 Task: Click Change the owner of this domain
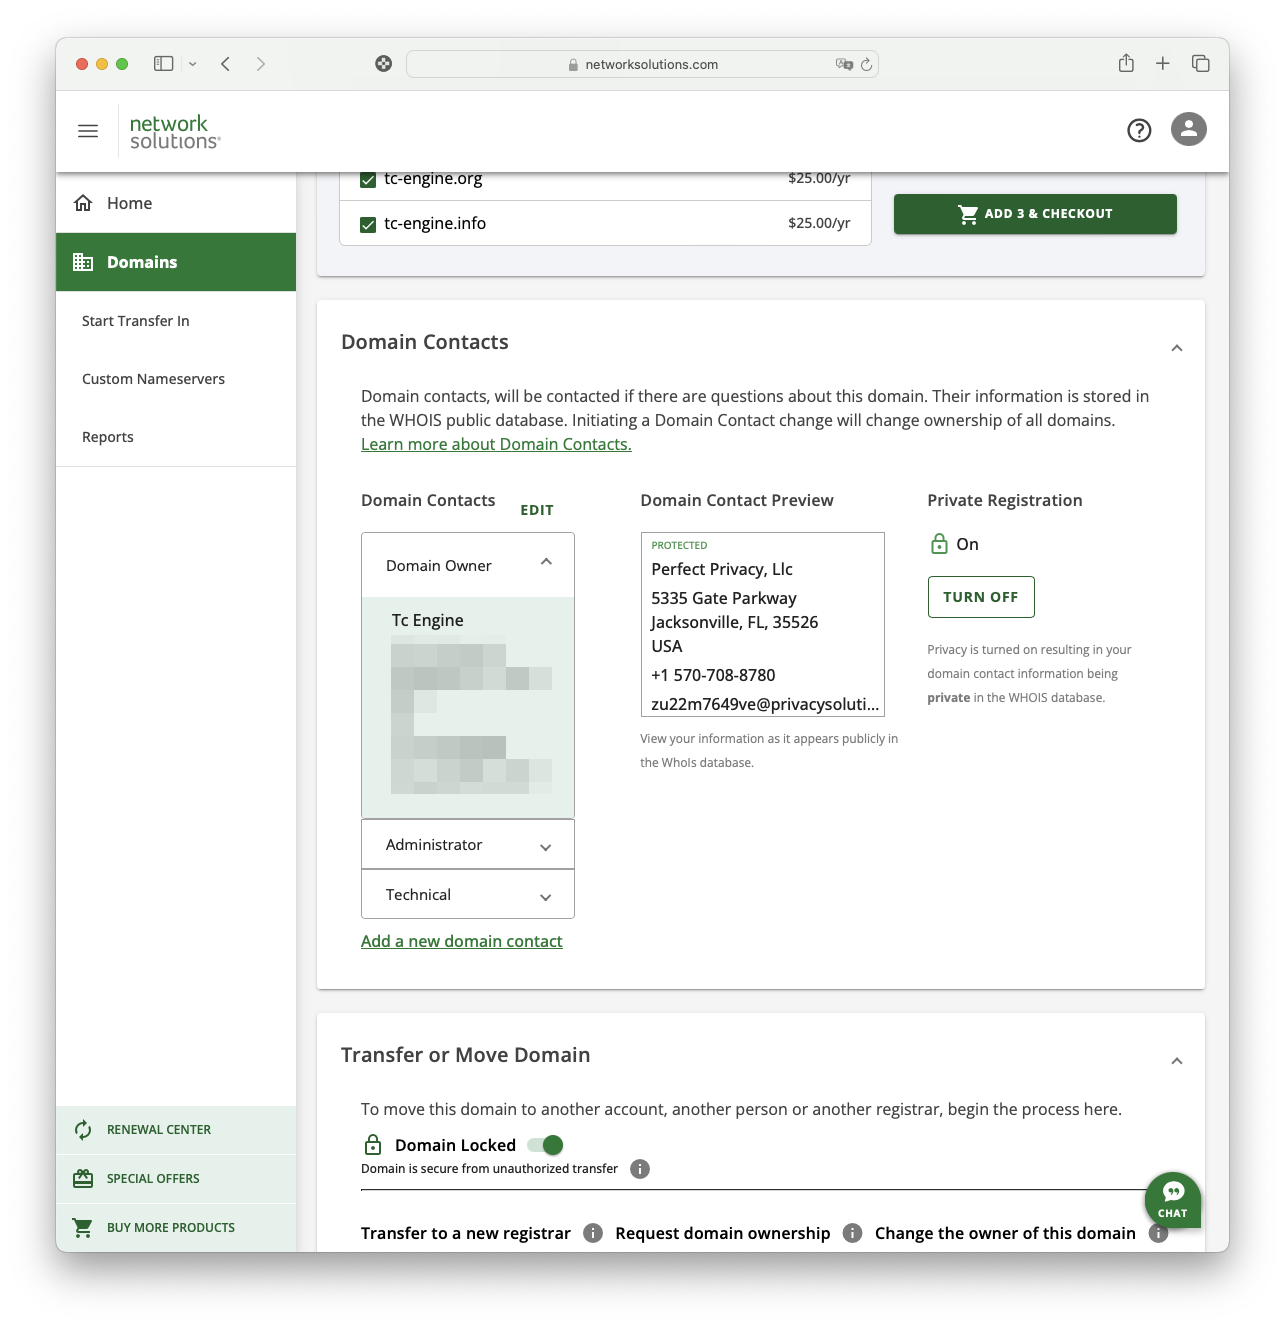[x=1005, y=1233]
